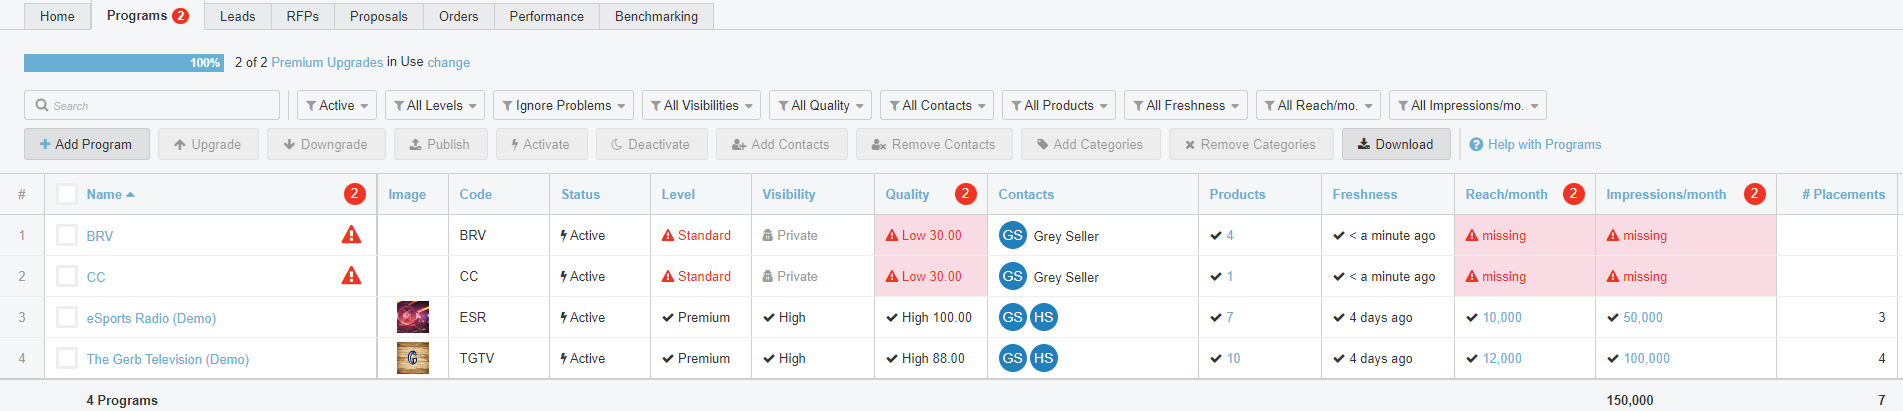This screenshot has height=411, width=1903.
Task: Click the warning triangle on CC row
Action: [x=351, y=276]
